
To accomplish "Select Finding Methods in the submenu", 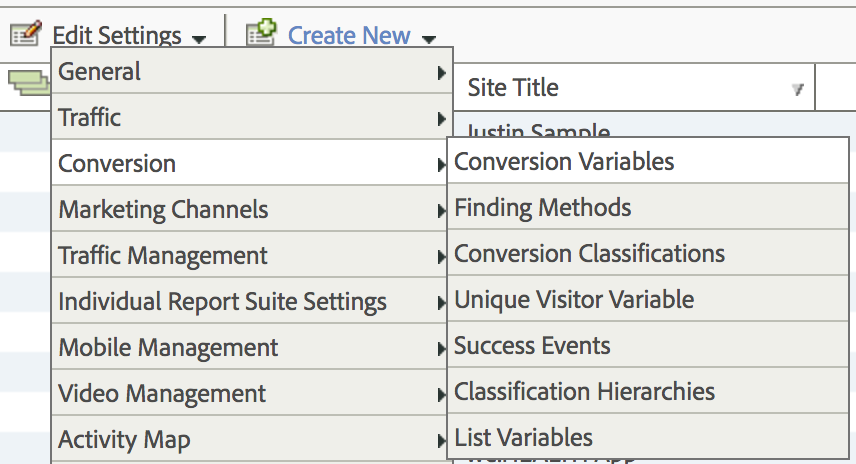I will [x=543, y=208].
